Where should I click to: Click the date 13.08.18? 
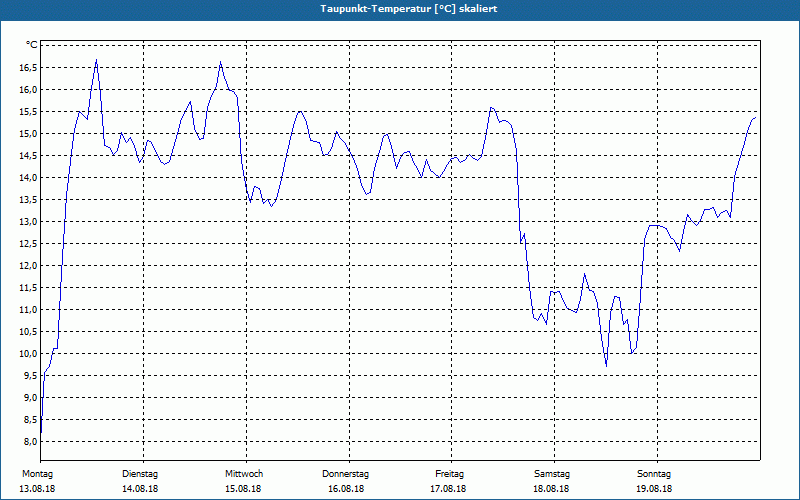[37, 489]
